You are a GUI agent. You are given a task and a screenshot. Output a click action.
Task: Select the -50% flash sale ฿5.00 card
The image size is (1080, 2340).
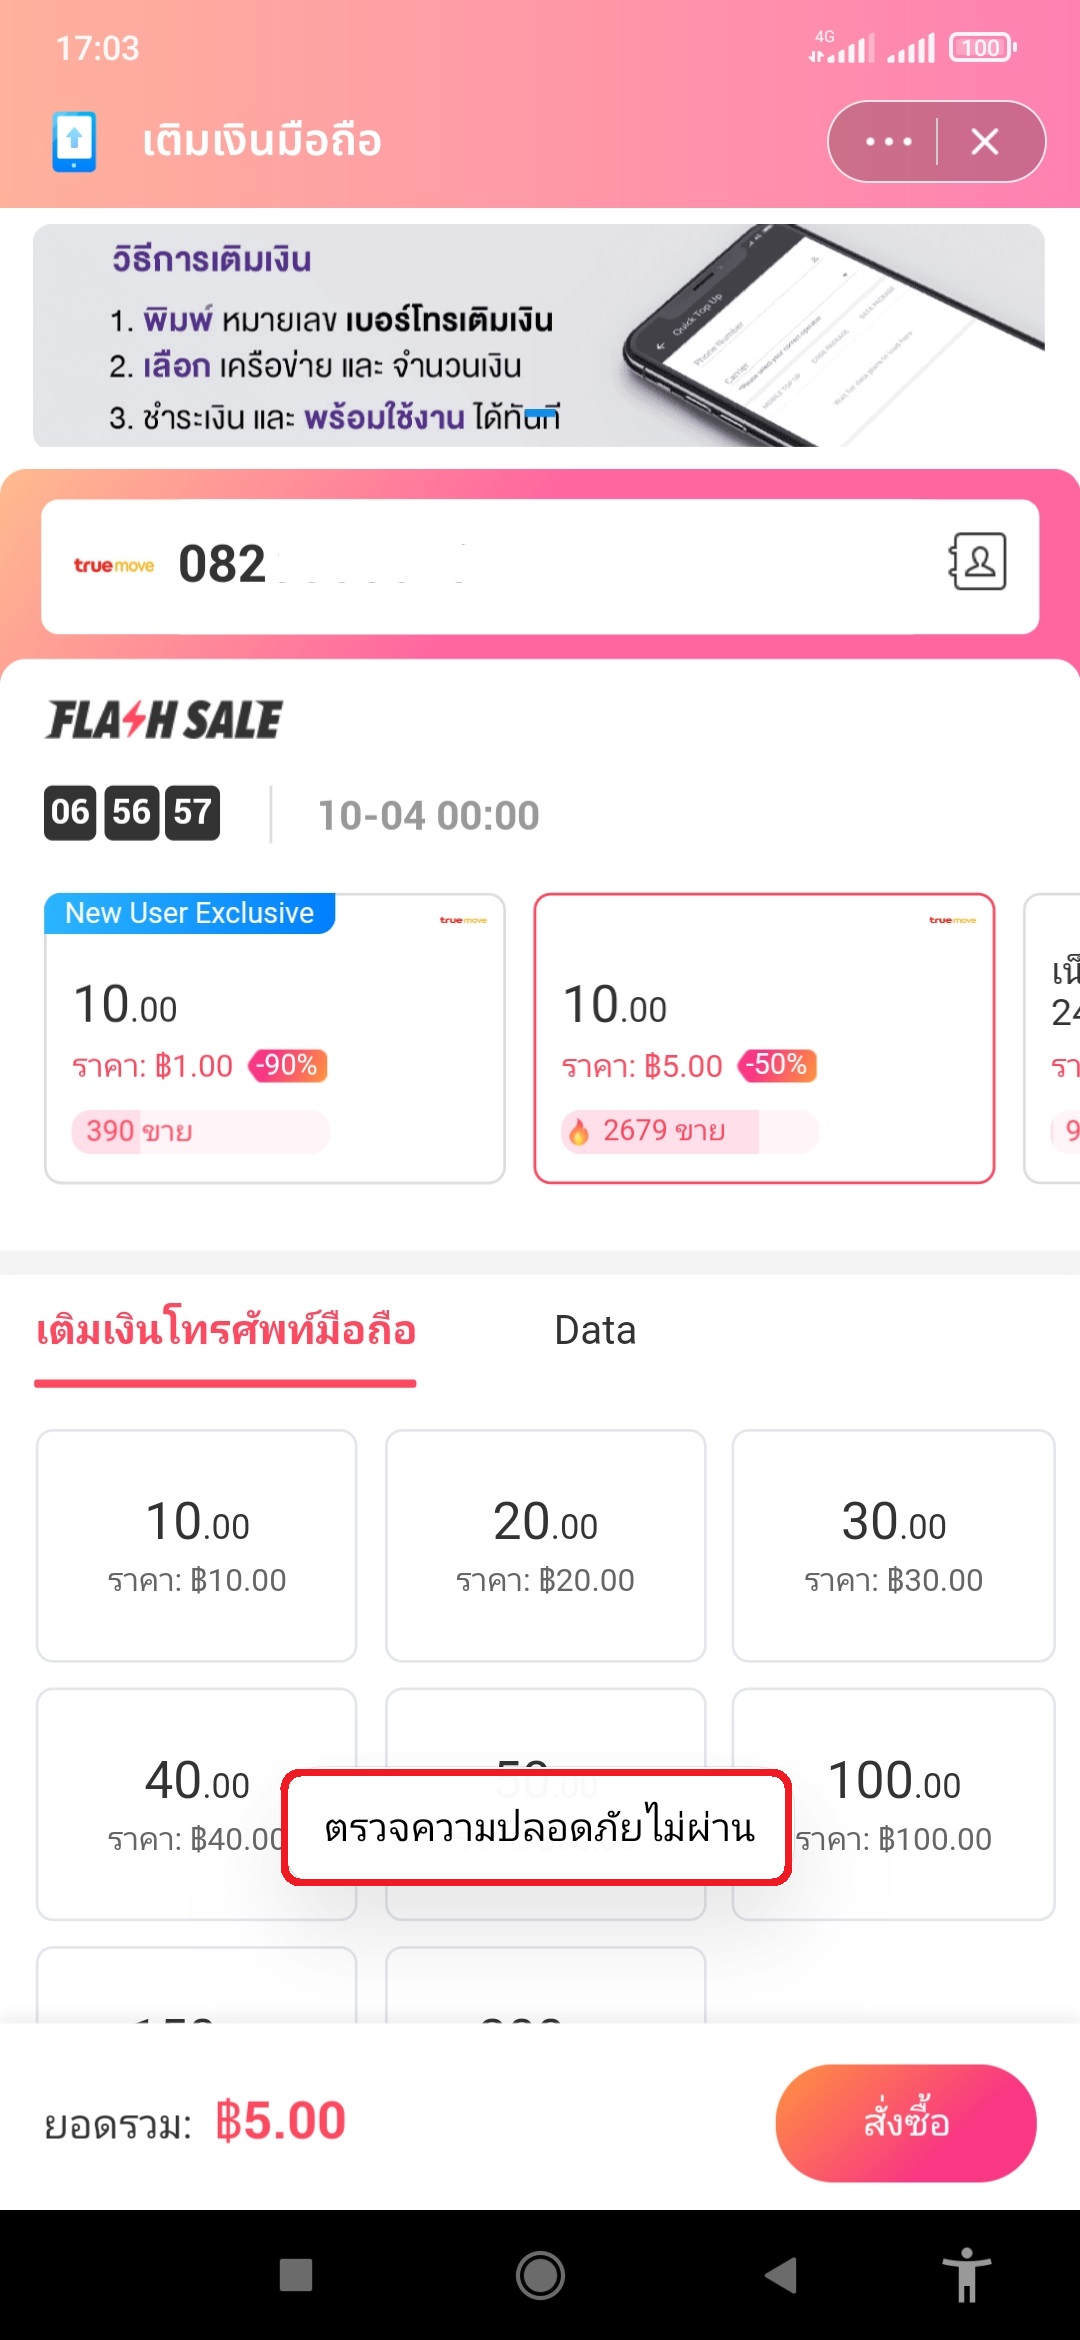click(764, 1038)
